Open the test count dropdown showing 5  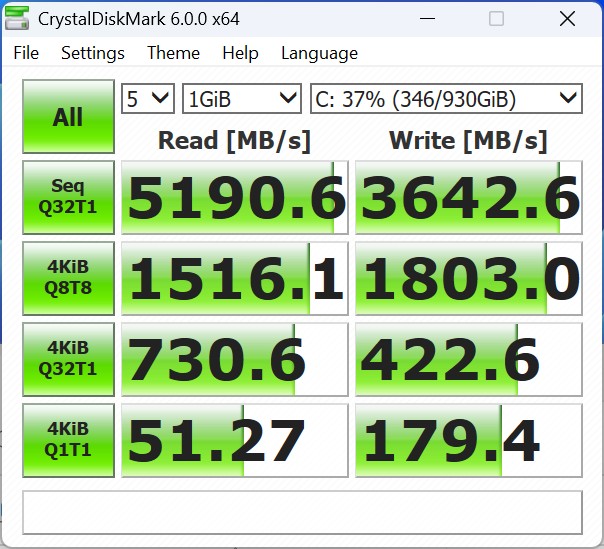pyautogui.click(x=147, y=98)
